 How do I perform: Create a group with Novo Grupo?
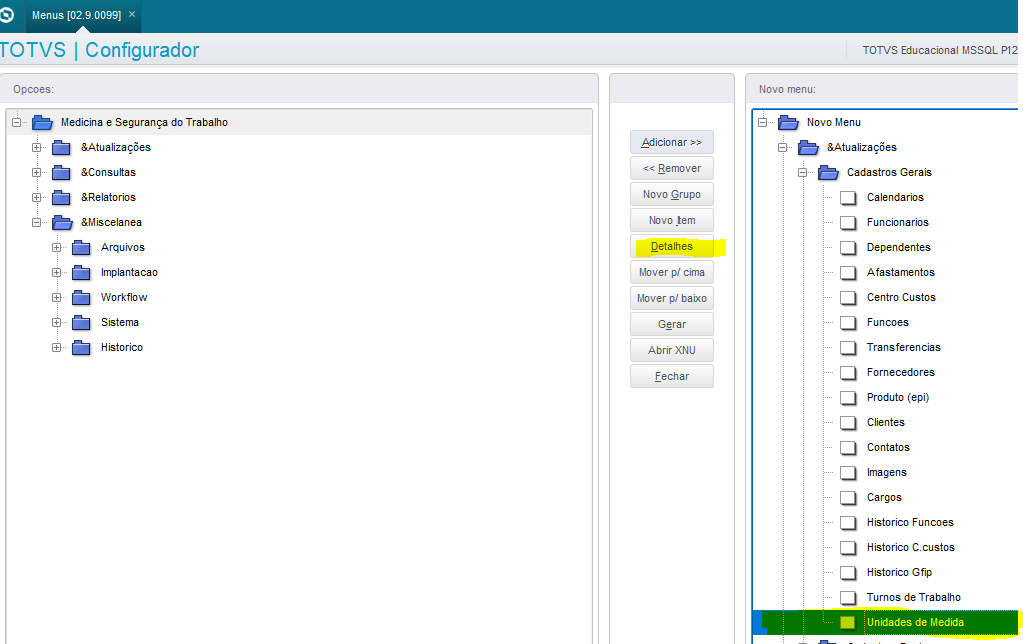tap(671, 194)
